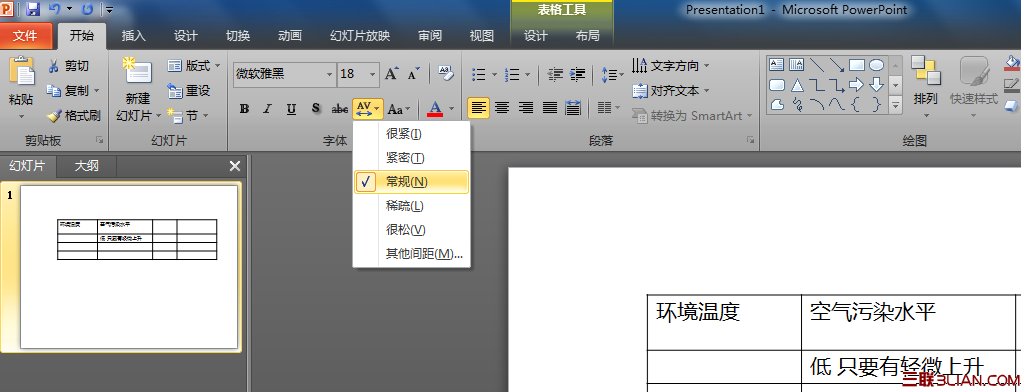This screenshot has width=1021, height=392.
Task: Toggle text shadow S button
Action: (316, 109)
